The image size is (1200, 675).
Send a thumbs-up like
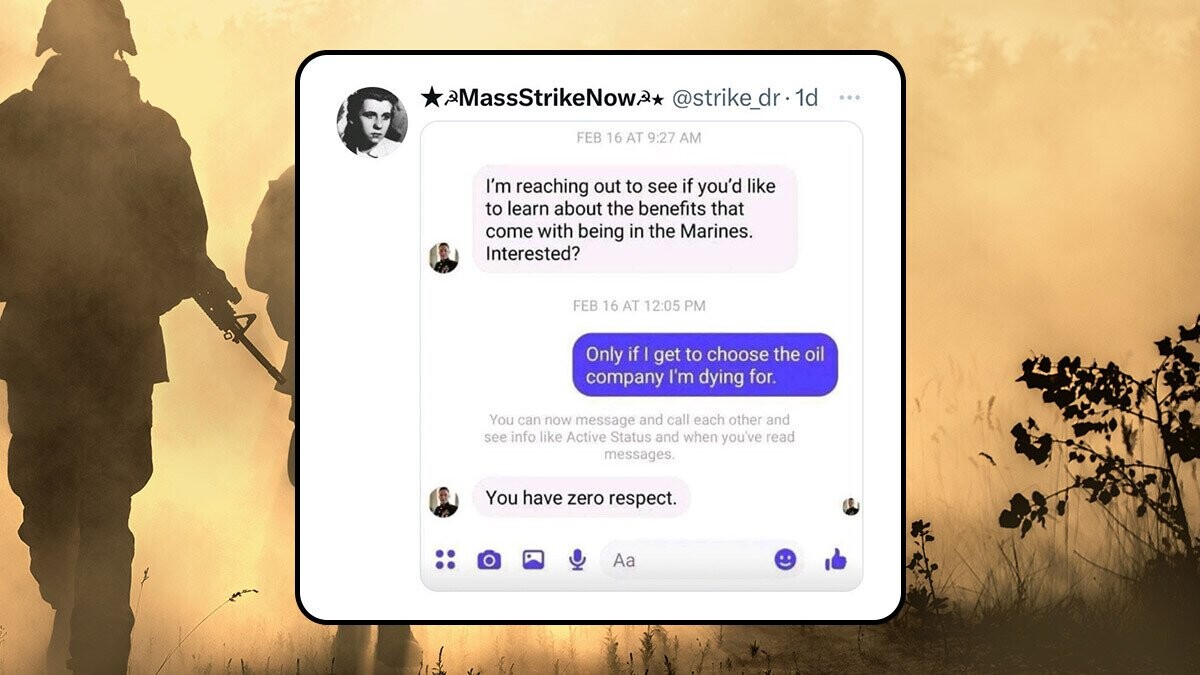click(x=836, y=560)
